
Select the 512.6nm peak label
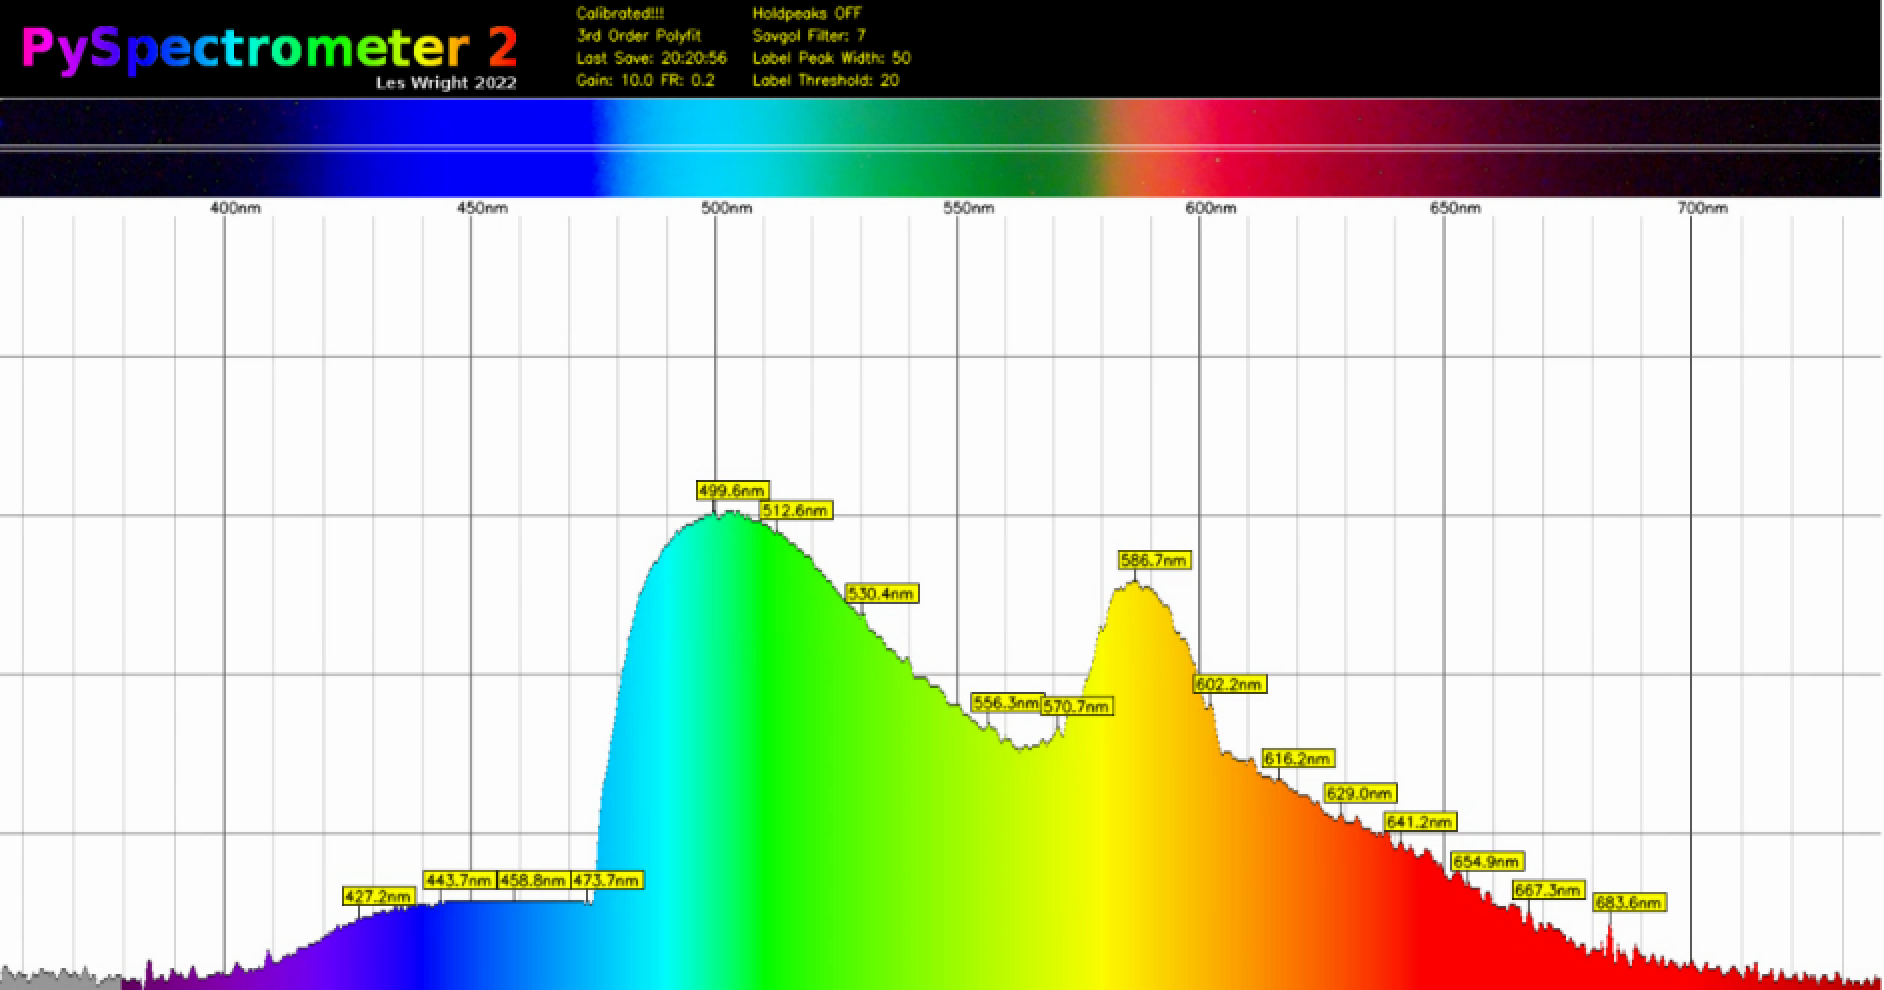[x=796, y=510]
